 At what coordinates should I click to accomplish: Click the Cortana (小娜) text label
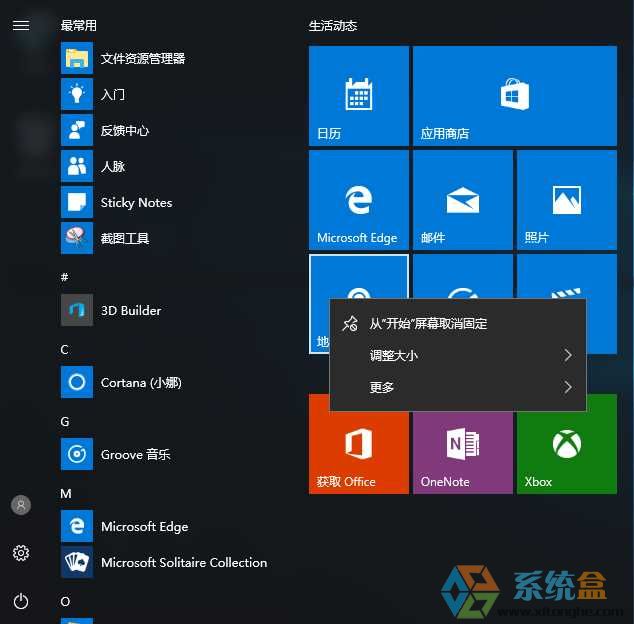pos(141,382)
